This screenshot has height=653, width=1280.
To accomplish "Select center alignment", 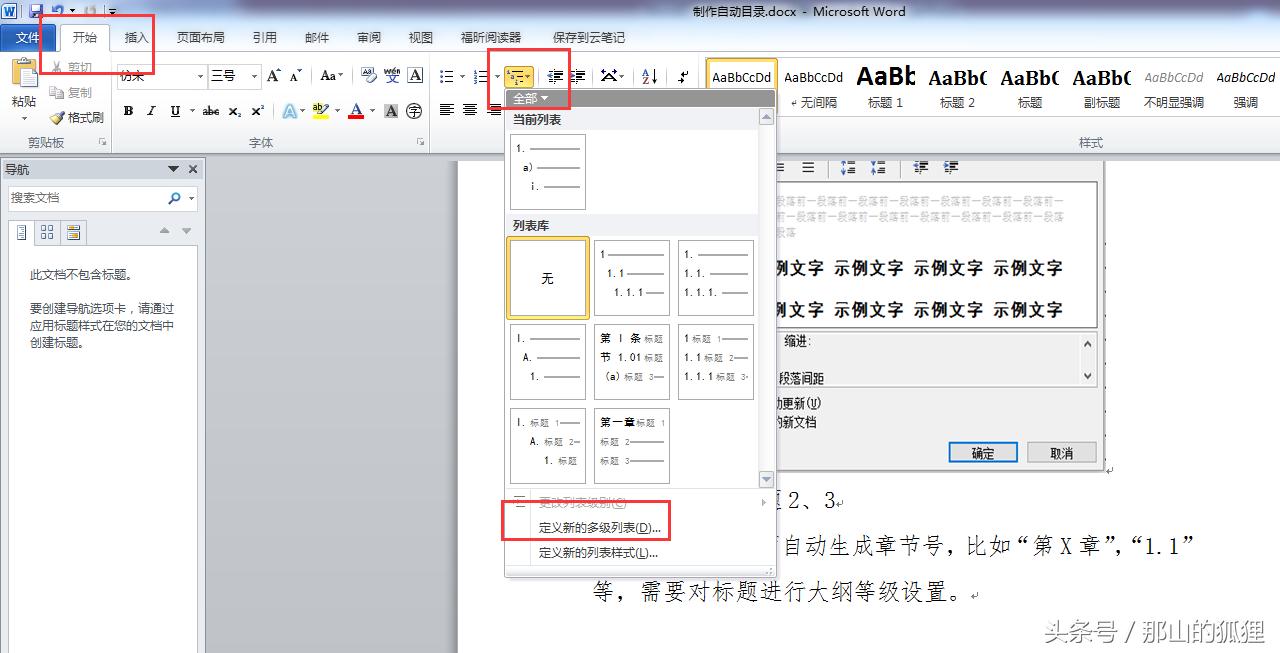I will (x=470, y=110).
